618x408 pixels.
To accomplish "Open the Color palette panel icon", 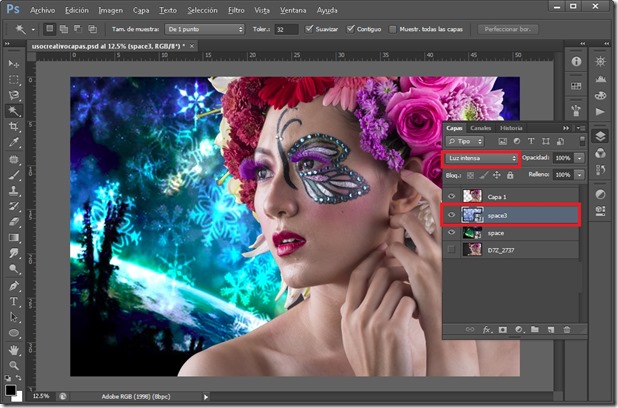I will click(601, 95).
